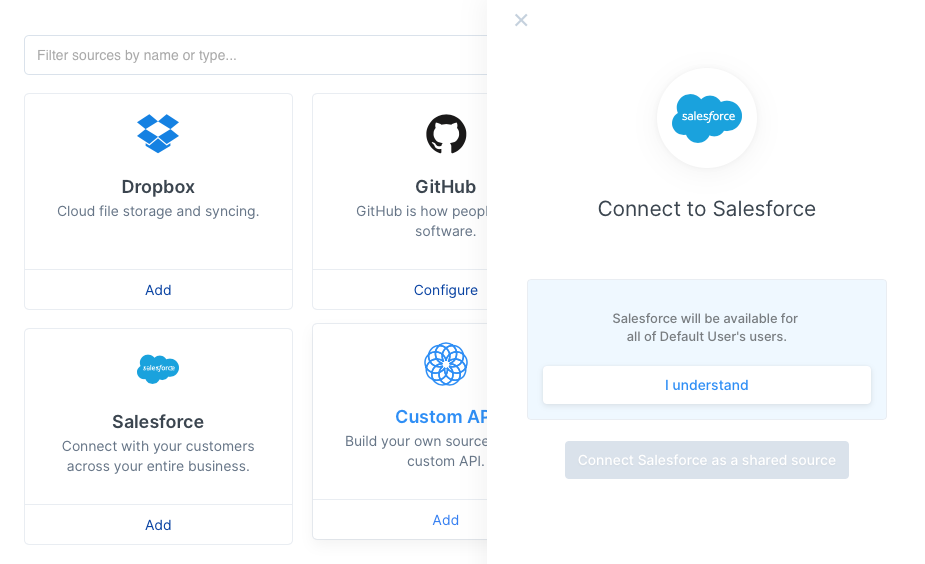The width and height of the screenshot is (925, 564).
Task: Click the GitHub octocat icon
Action: click(446, 134)
